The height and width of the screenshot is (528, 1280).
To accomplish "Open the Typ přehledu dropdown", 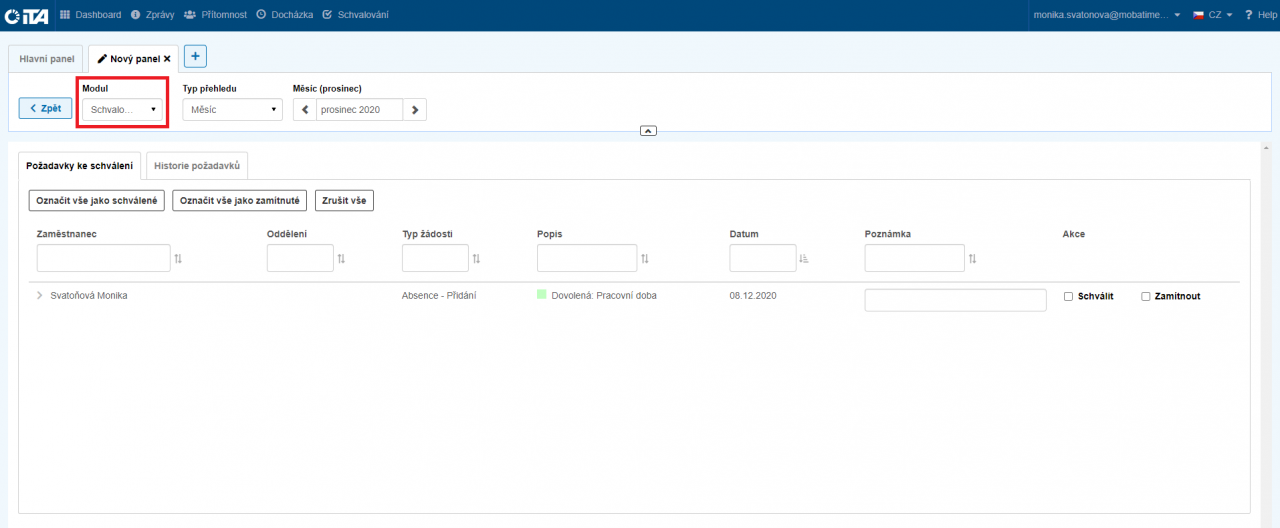I will tap(232, 109).
